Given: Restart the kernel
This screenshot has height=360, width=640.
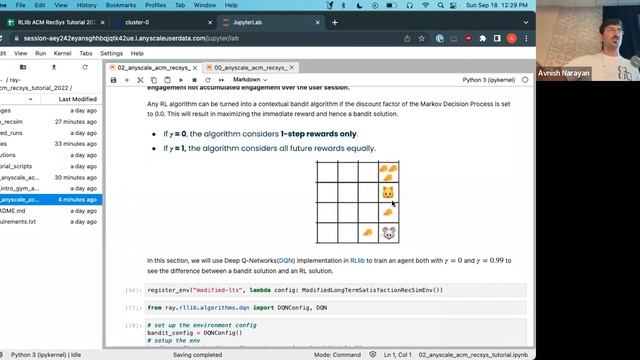Looking at the screenshot, I should point(208,80).
